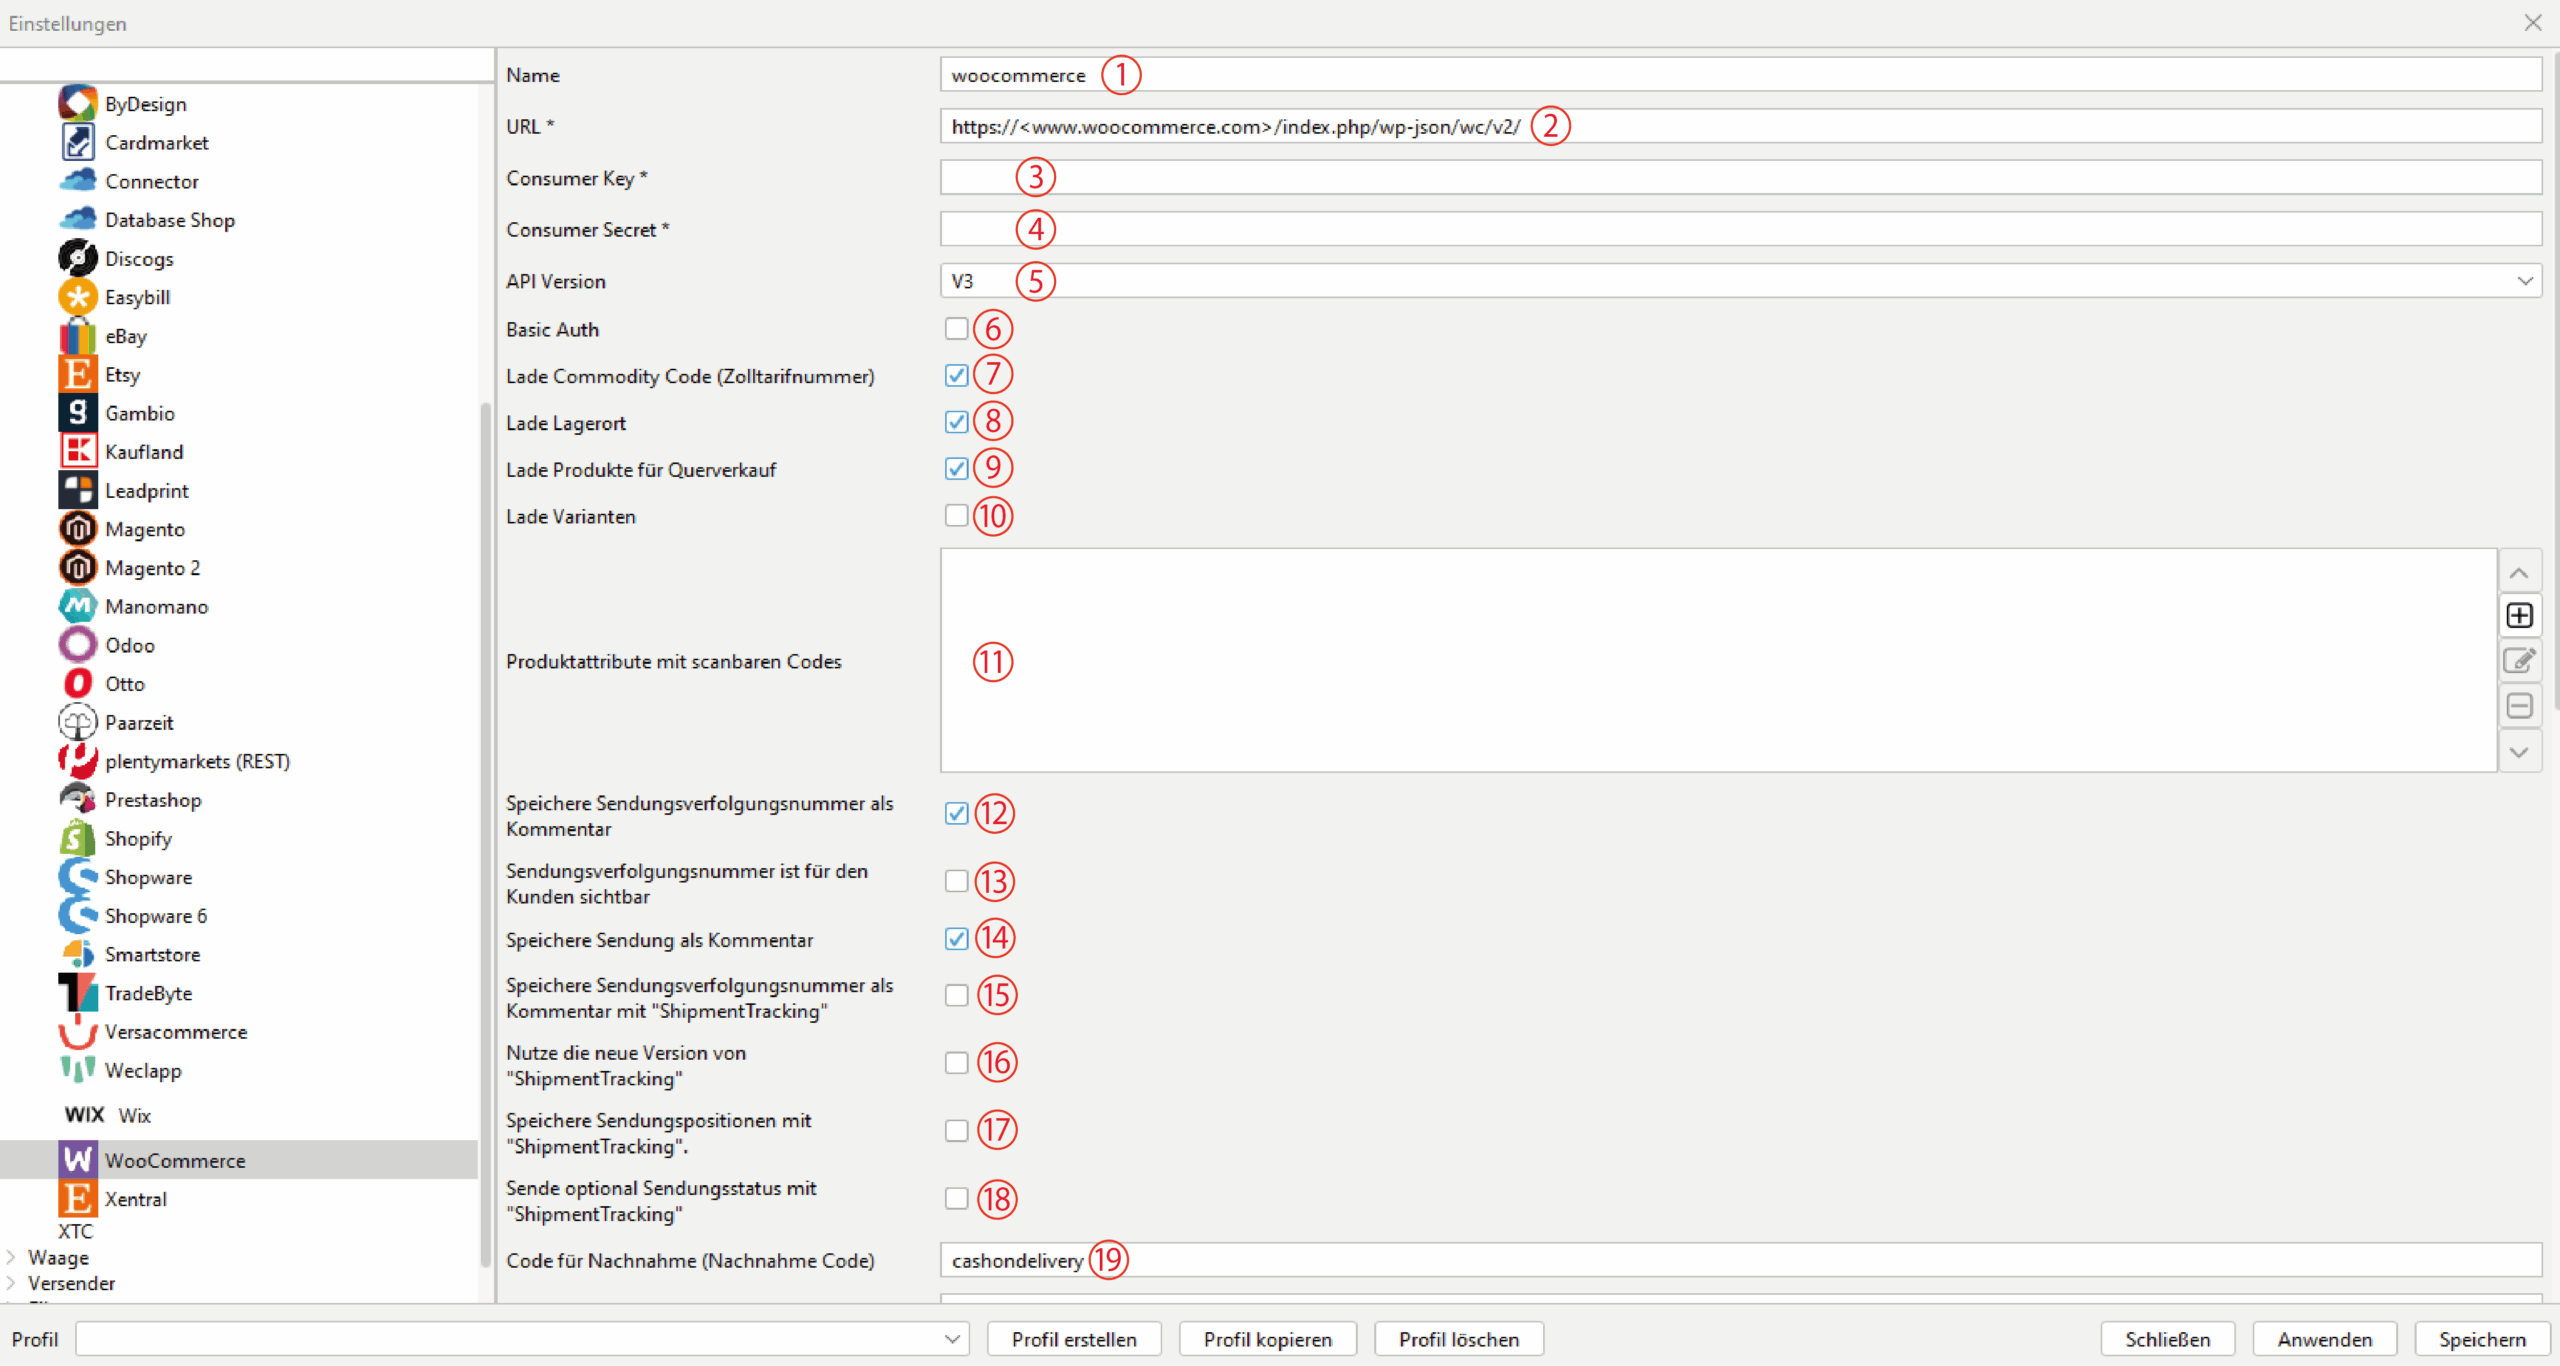Image resolution: width=2560 pixels, height=1366 pixels.
Task: Uncheck Lade Commodity Code (Zolltarifnummer)
Action: (956, 375)
